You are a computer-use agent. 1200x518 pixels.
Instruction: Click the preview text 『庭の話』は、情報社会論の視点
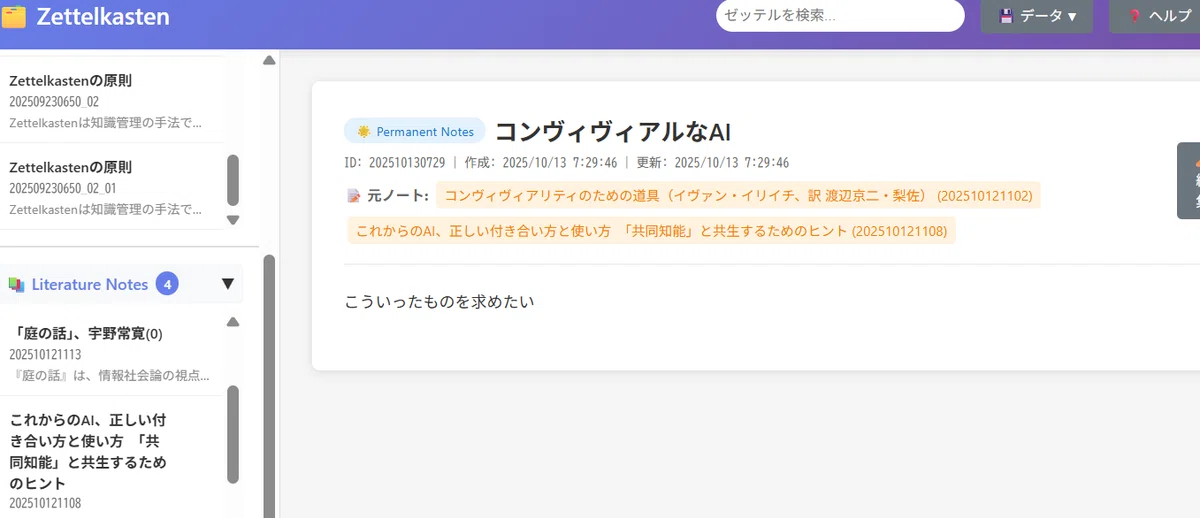click(110, 376)
